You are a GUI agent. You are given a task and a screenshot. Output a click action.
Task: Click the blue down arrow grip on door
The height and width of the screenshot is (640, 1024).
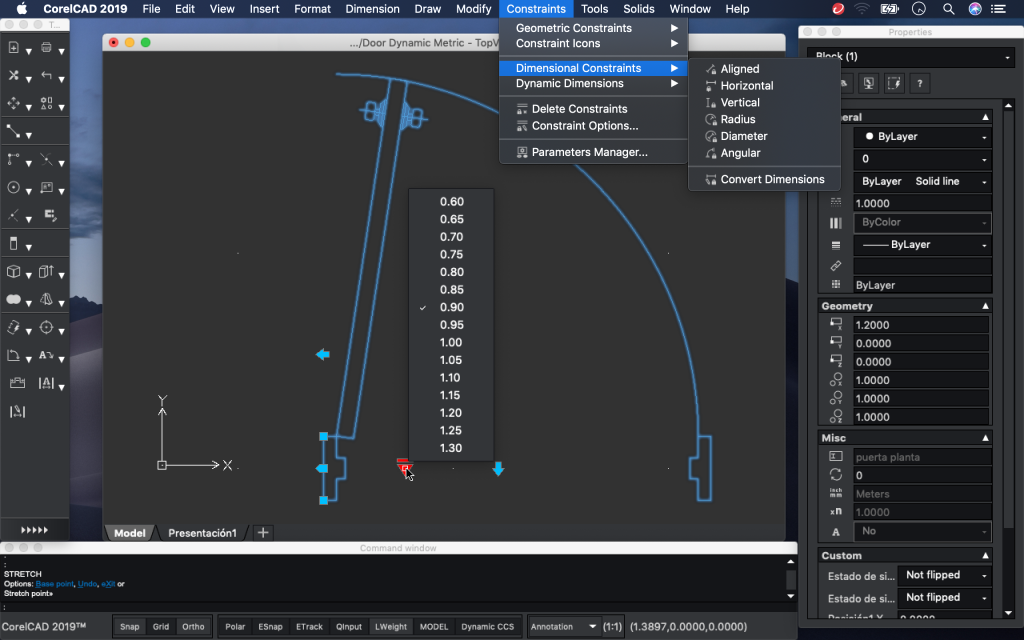pos(498,468)
